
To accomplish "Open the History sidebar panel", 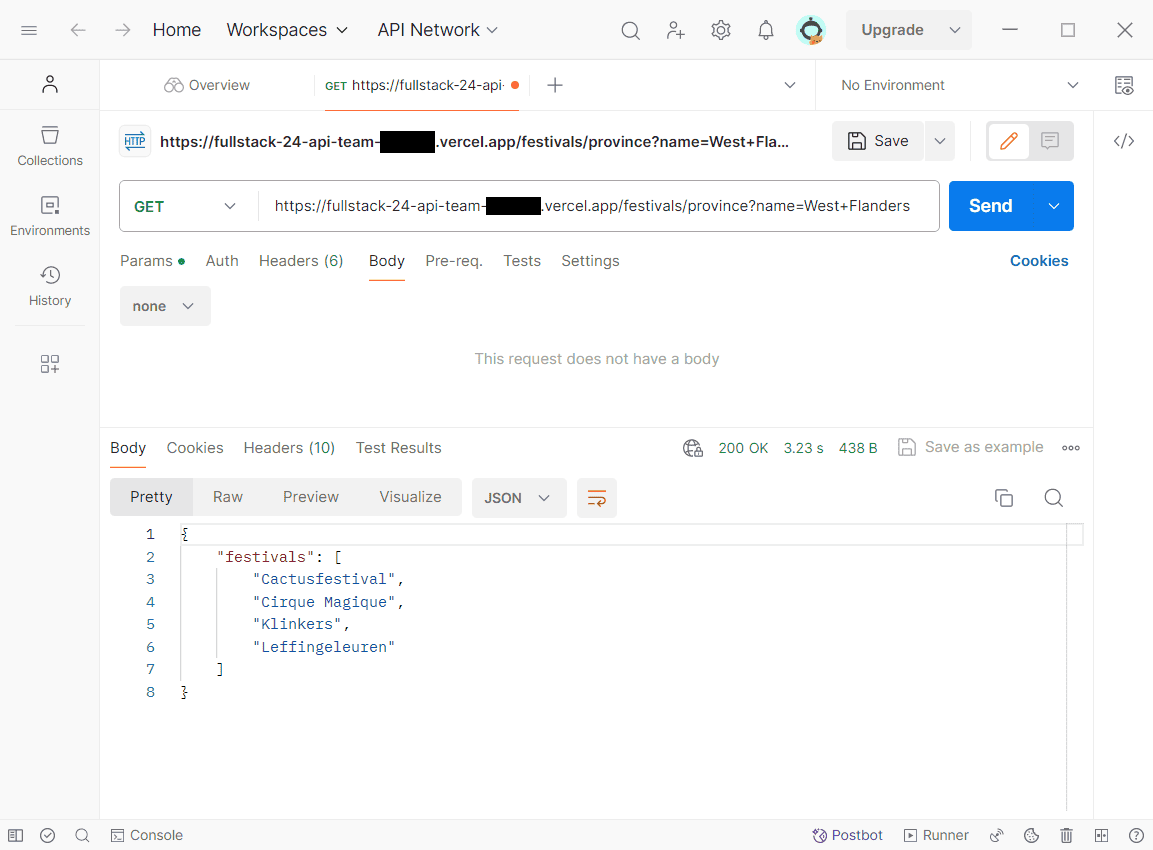I will tap(50, 286).
